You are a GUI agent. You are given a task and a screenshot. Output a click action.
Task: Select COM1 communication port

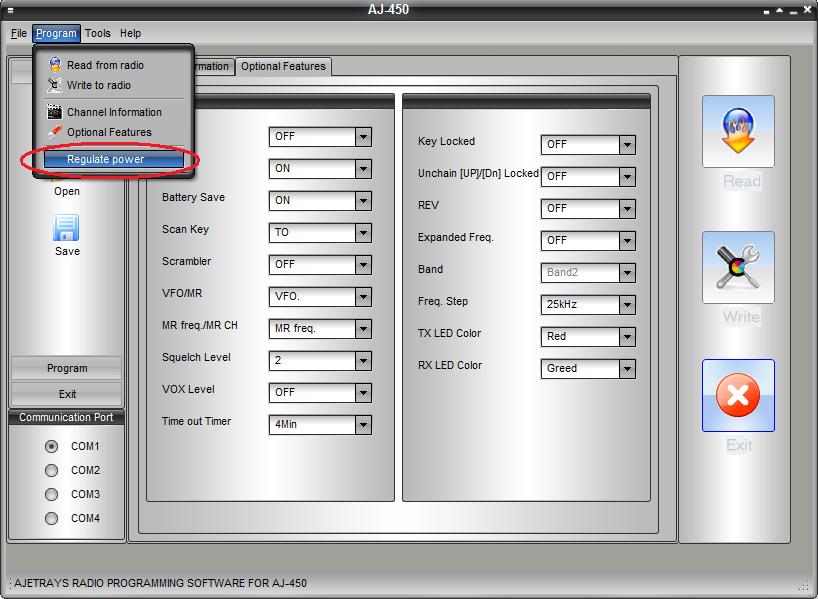click(x=51, y=446)
